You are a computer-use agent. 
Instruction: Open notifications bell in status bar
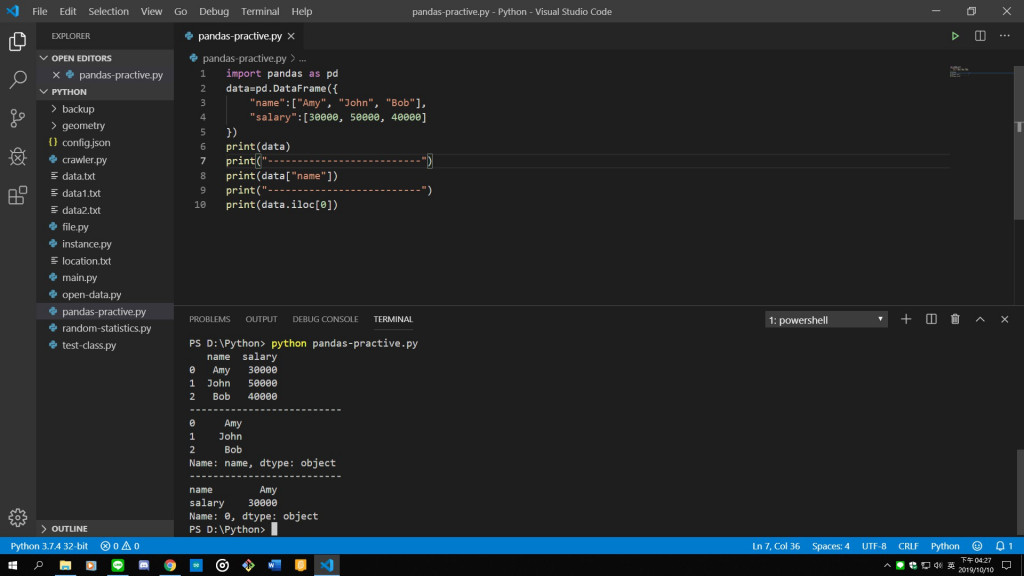click(x=1004, y=546)
